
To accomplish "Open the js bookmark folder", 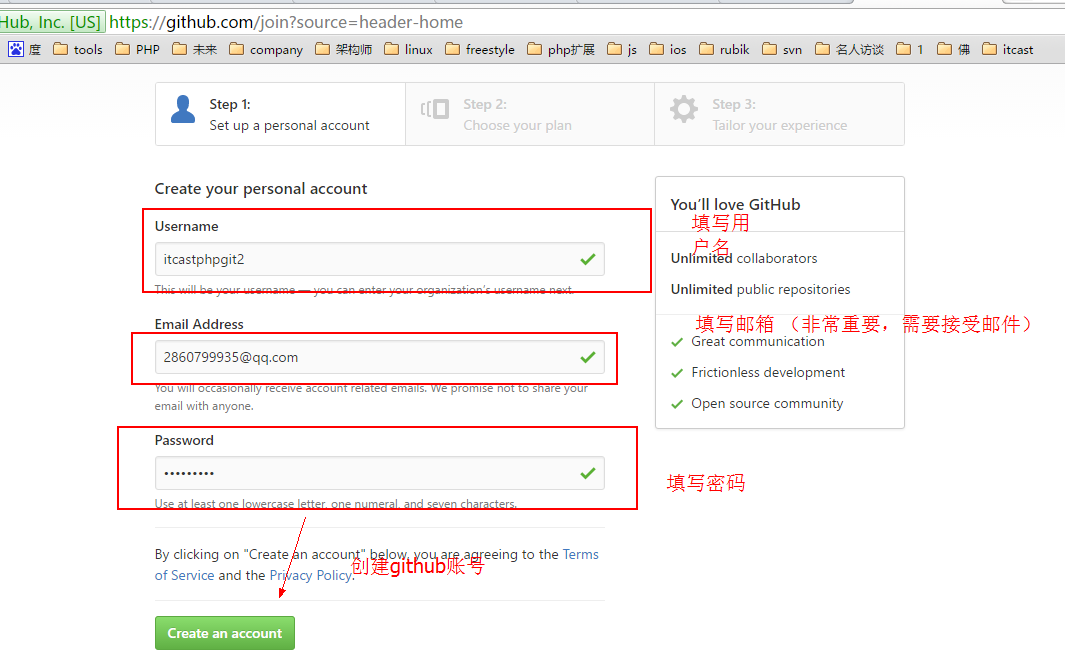I will 622,50.
